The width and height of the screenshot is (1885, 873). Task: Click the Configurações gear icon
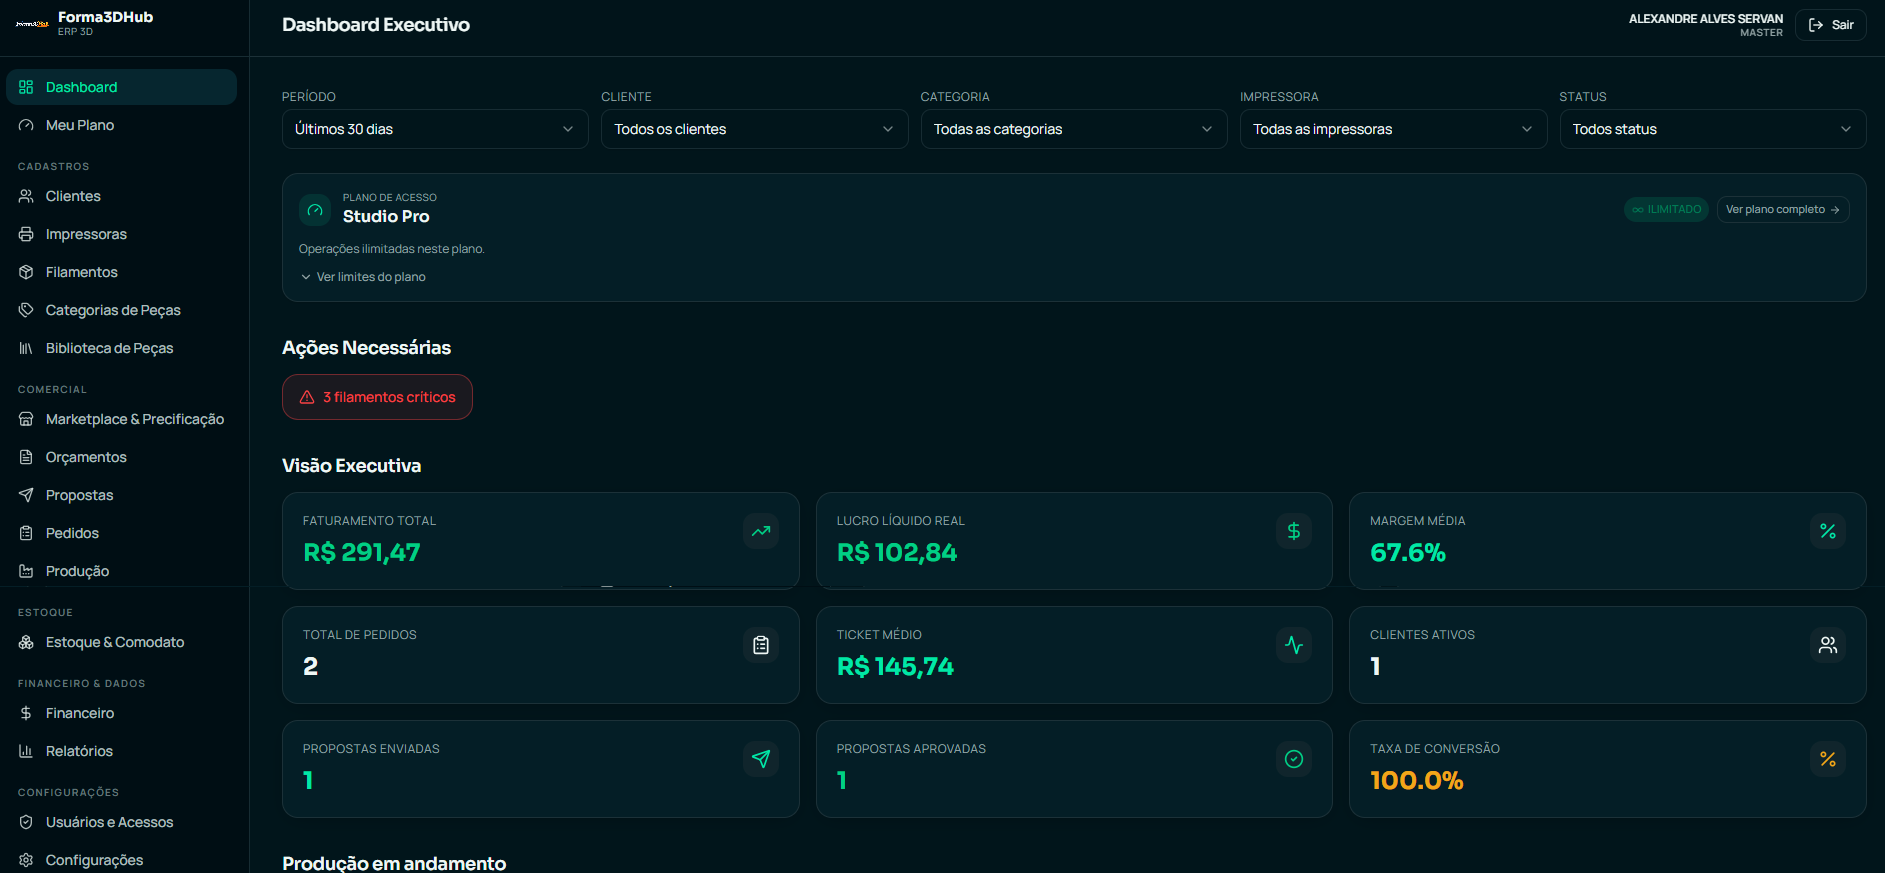click(x=26, y=860)
